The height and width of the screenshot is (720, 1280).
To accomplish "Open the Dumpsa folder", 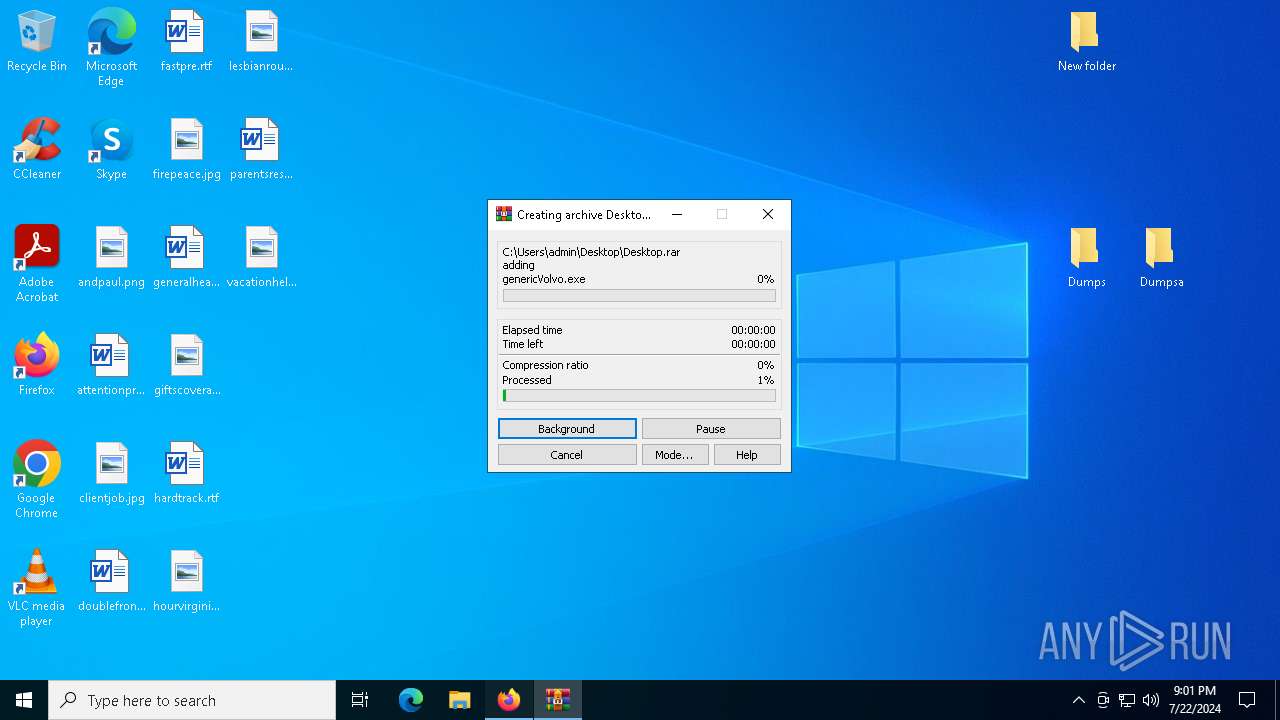I will 1161,258.
